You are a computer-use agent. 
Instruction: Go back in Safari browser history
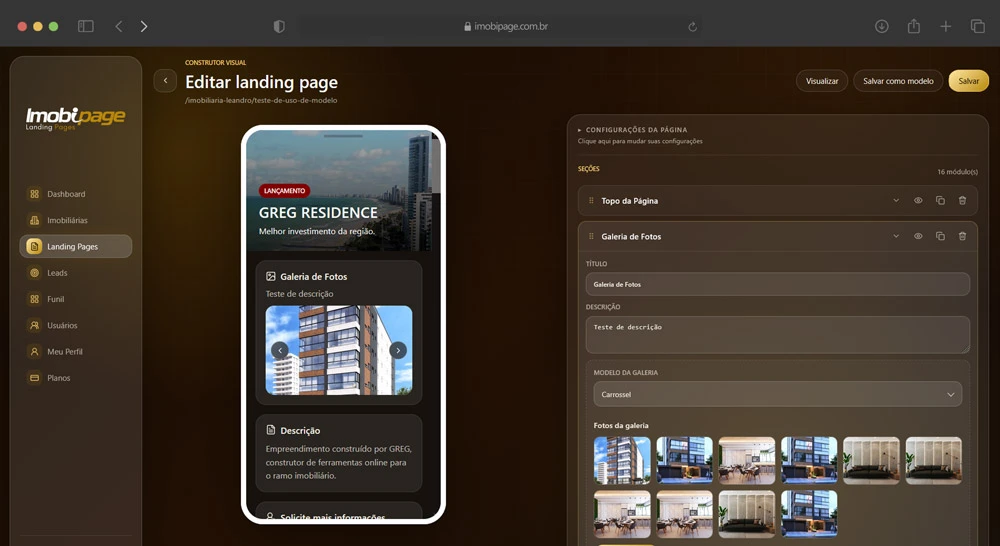click(119, 26)
